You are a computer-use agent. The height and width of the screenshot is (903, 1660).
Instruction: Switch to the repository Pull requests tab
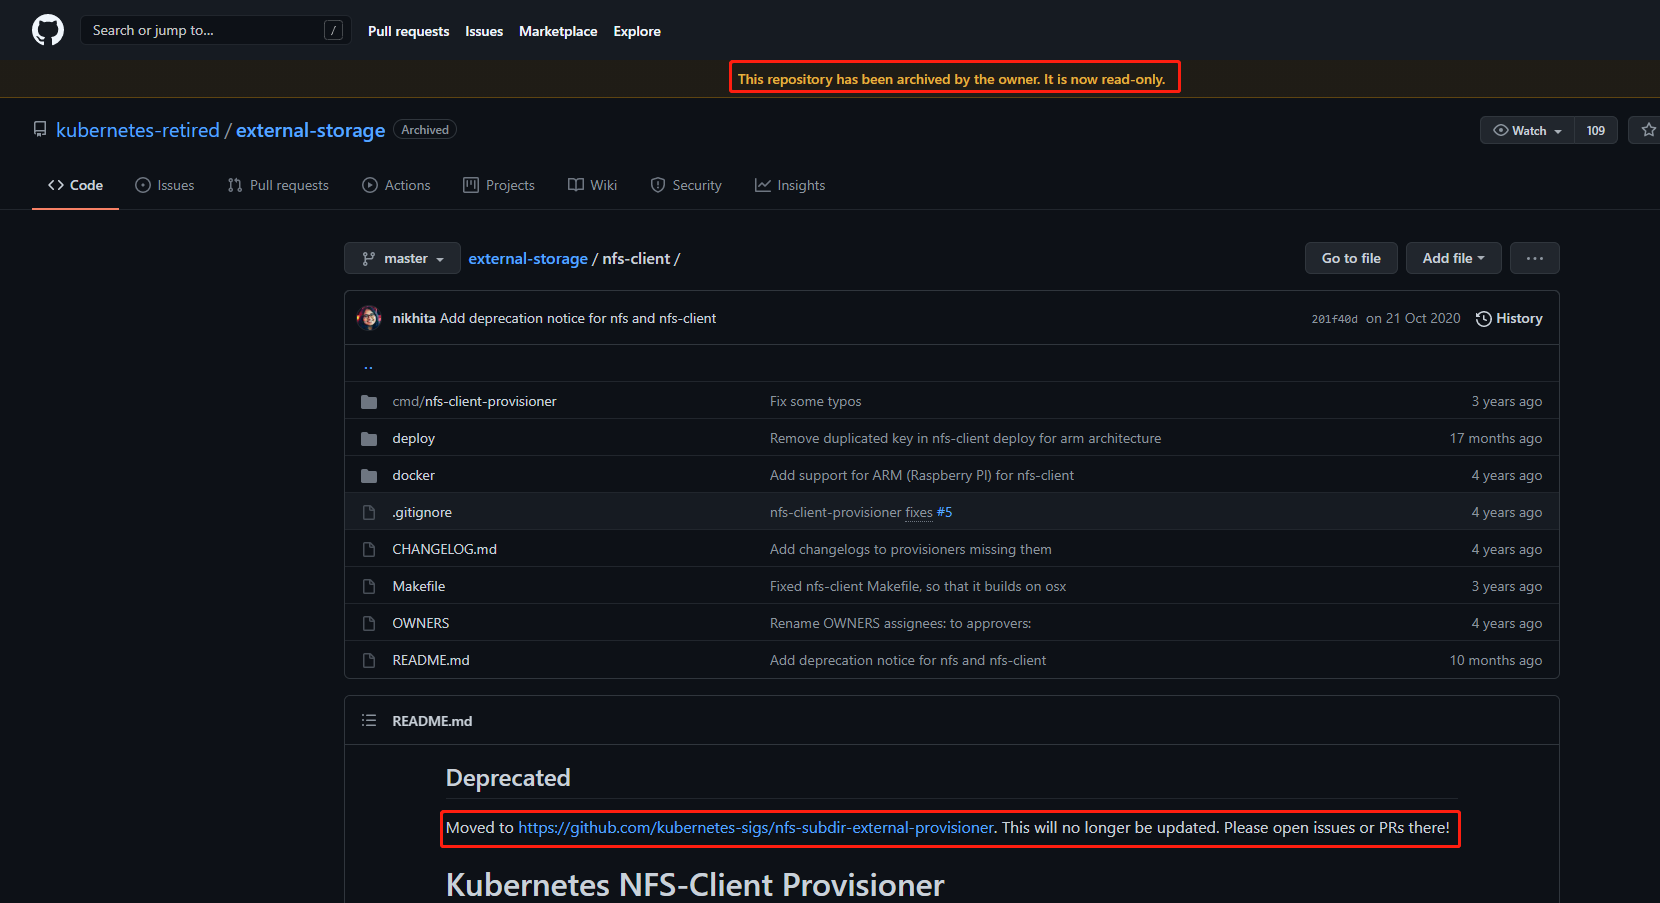point(278,185)
